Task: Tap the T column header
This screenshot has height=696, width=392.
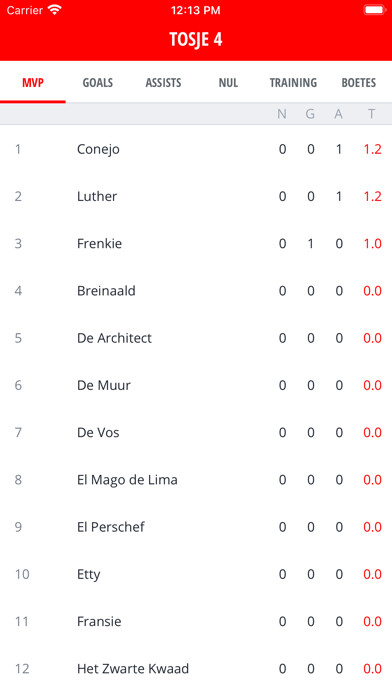Action: (372, 114)
